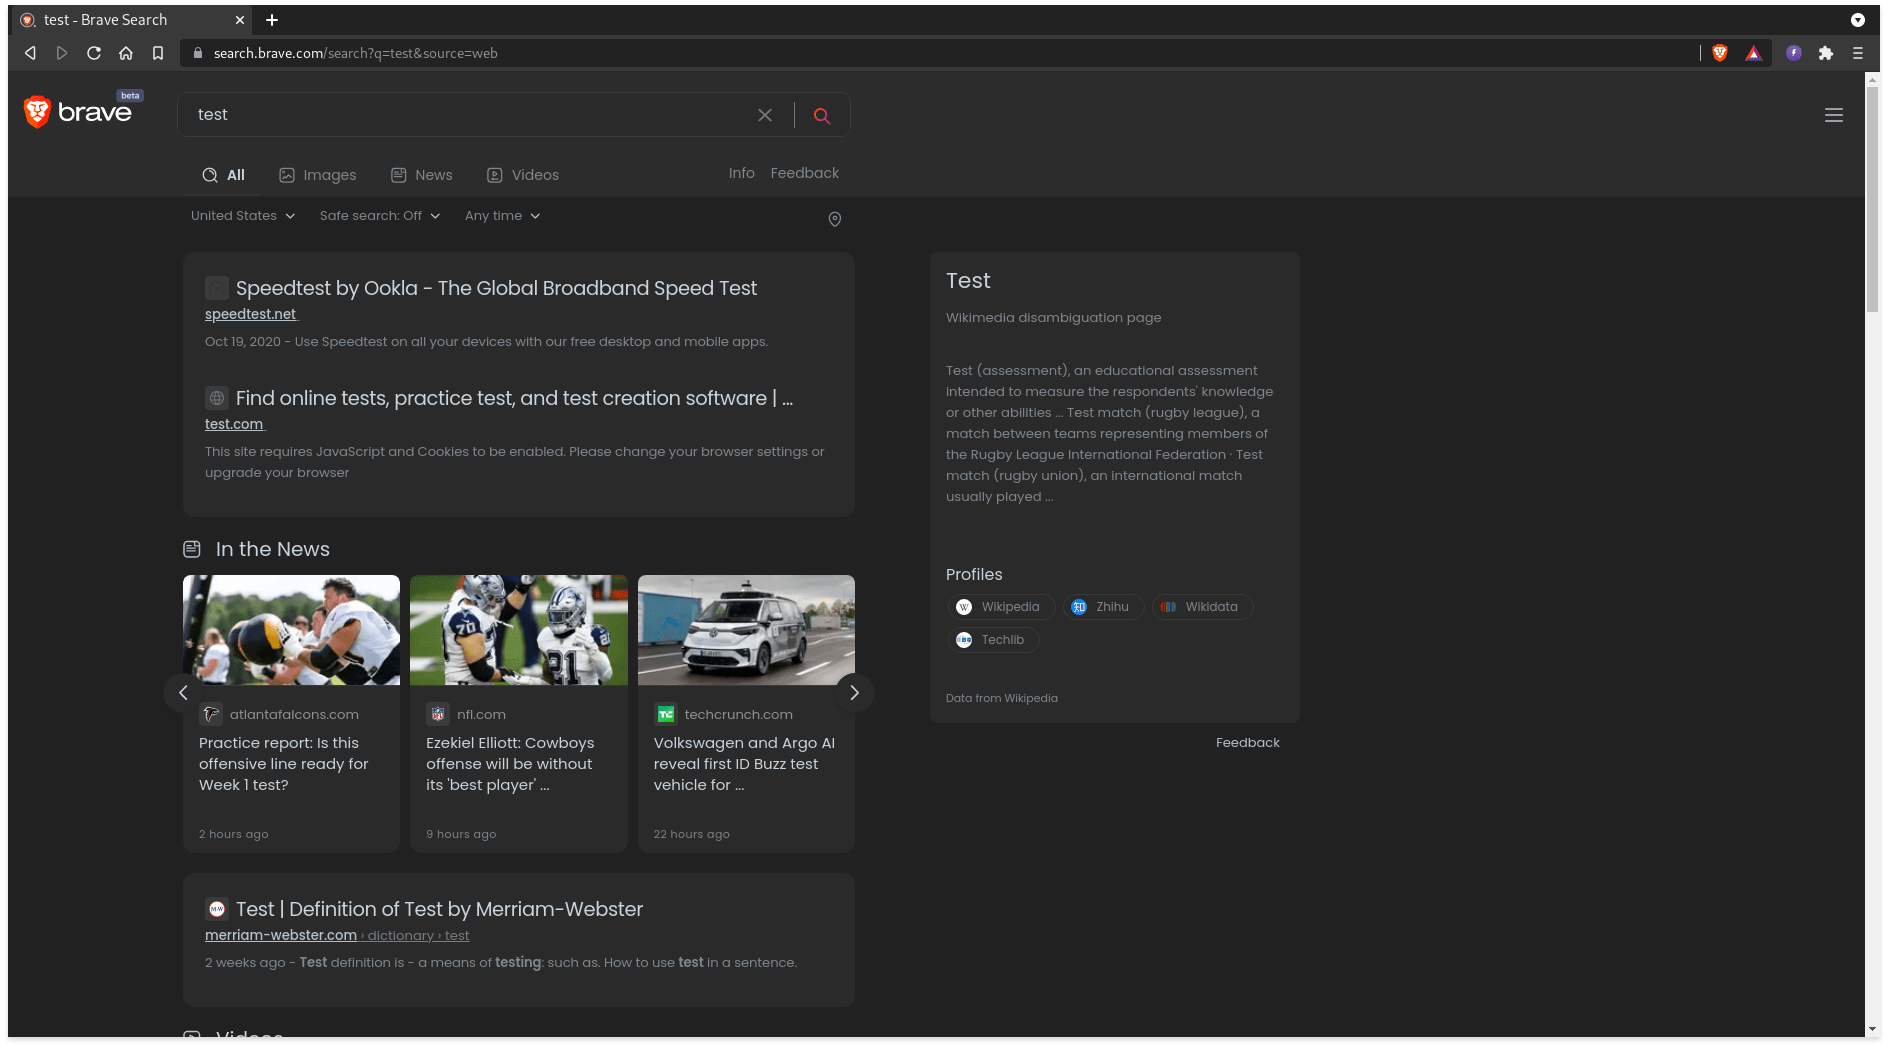Screen dimensions: 1888x1048
Task: Go to browser home page
Action: click(126, 53)
